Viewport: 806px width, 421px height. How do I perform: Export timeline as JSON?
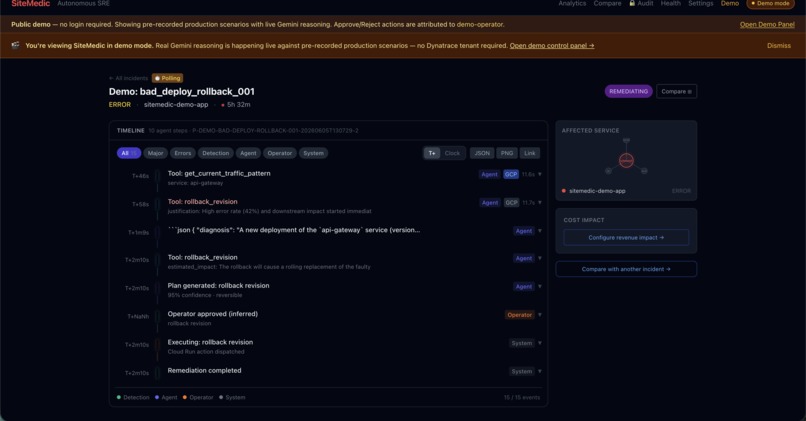click(482, 153)
